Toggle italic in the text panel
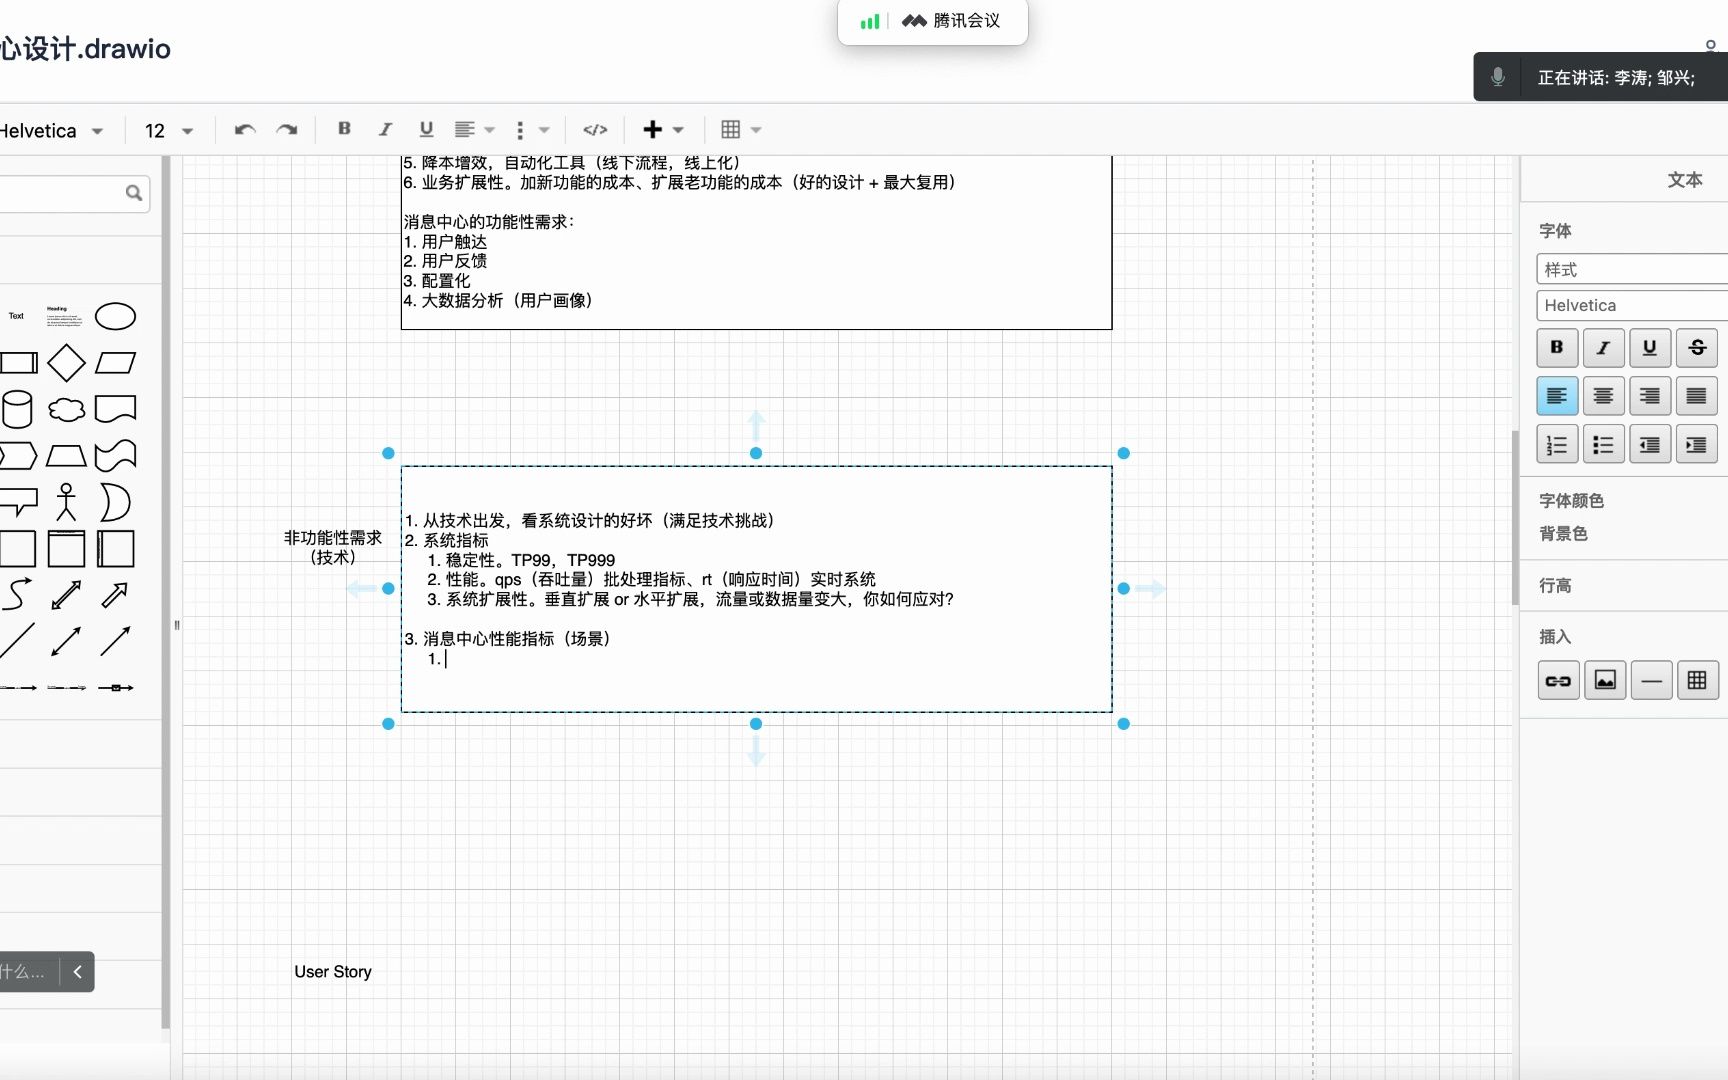Image resolution: width=1728 pixels, height=1080 pixels. click(x=1604, y=347)
